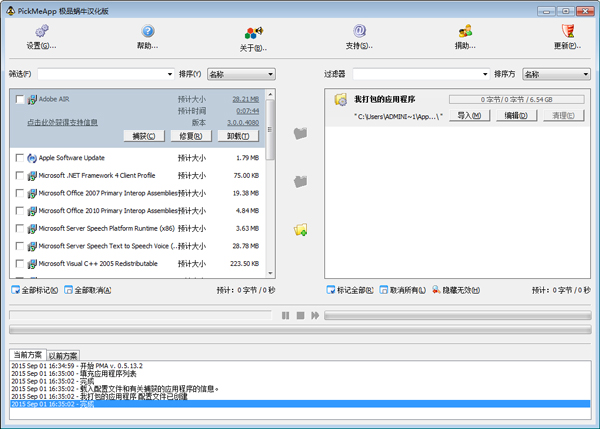This screenshot has width=600, height=429.
Task: Click the second gray box icon in middle
Action: pos(300,181)
